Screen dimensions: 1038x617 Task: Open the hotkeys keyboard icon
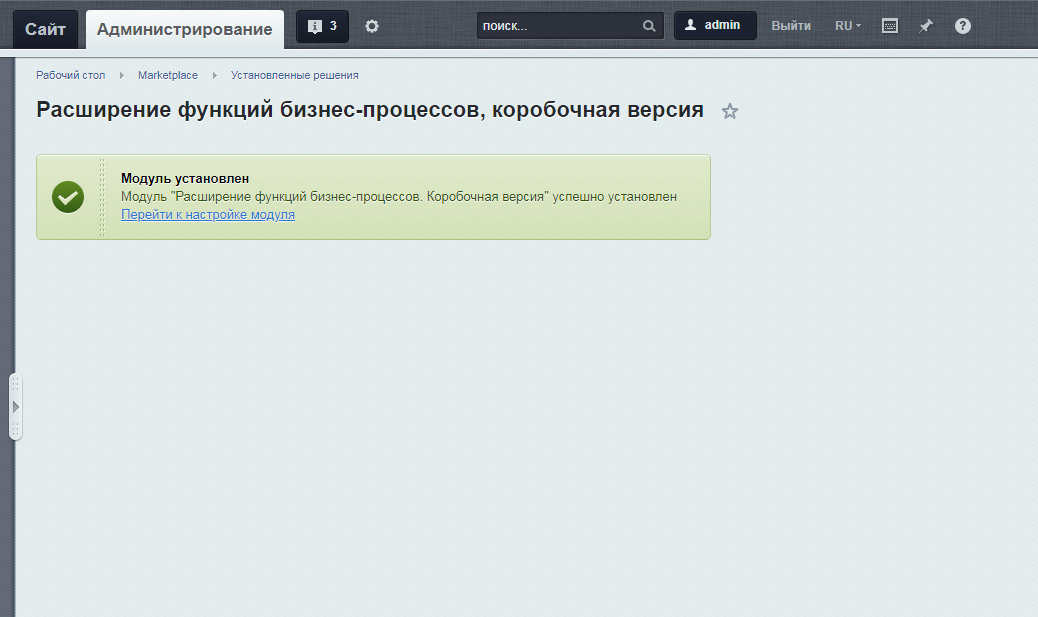[890, 26]
